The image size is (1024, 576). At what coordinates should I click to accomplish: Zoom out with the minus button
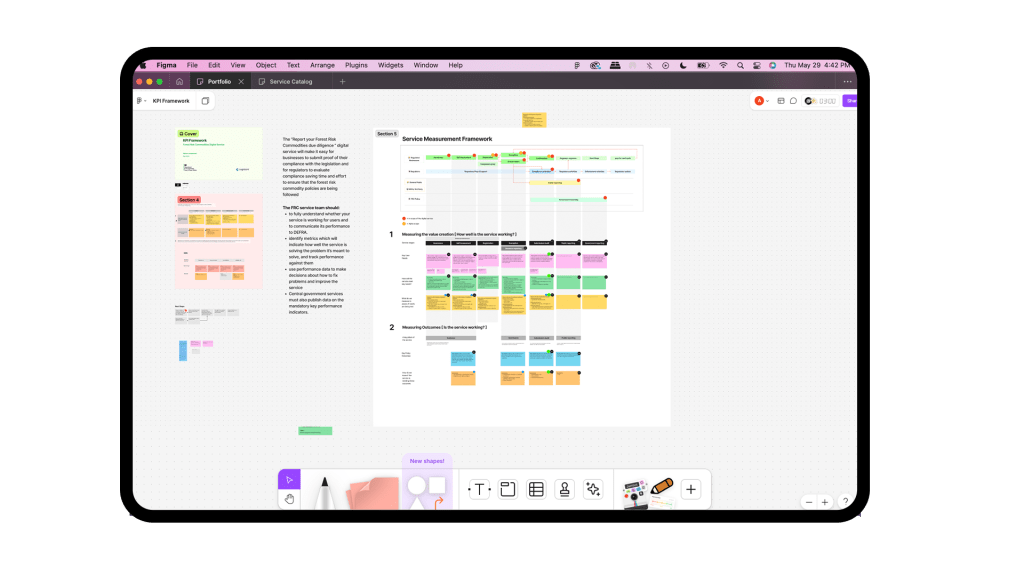[808, 502]
